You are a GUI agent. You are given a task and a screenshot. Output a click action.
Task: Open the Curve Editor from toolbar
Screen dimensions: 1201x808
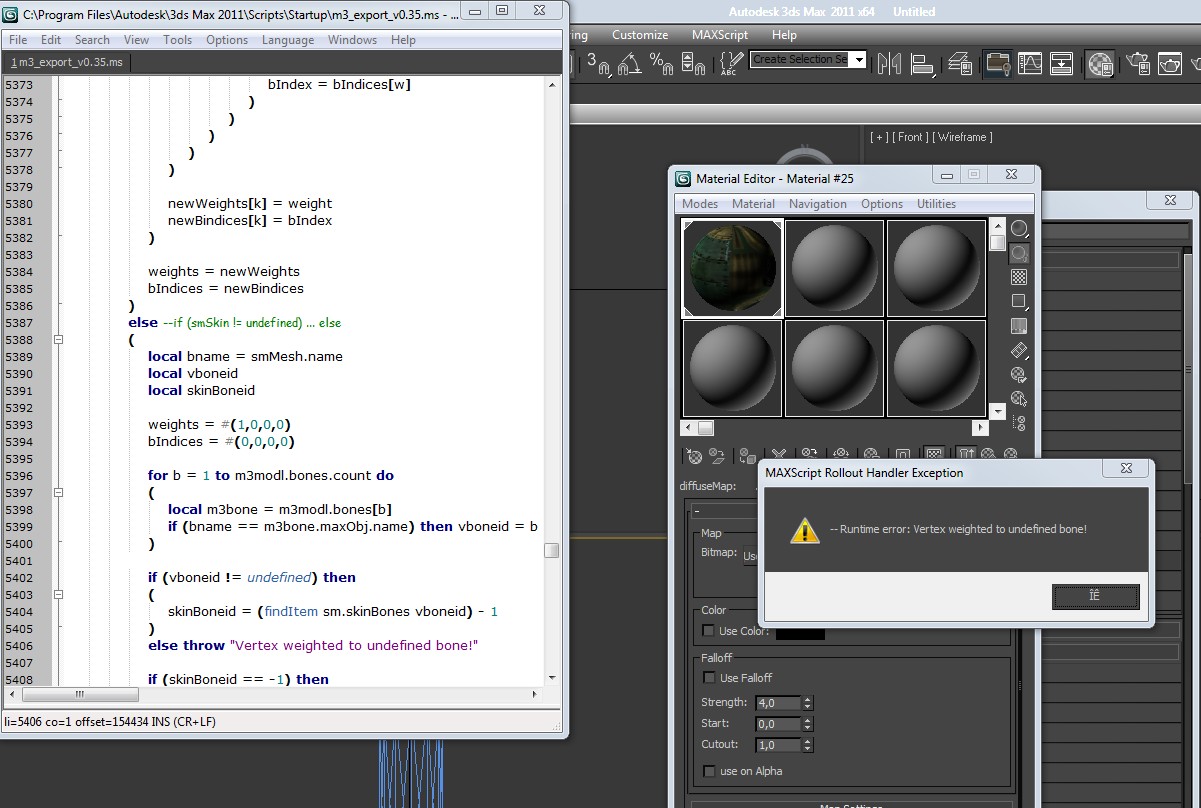coord(1030,64)
